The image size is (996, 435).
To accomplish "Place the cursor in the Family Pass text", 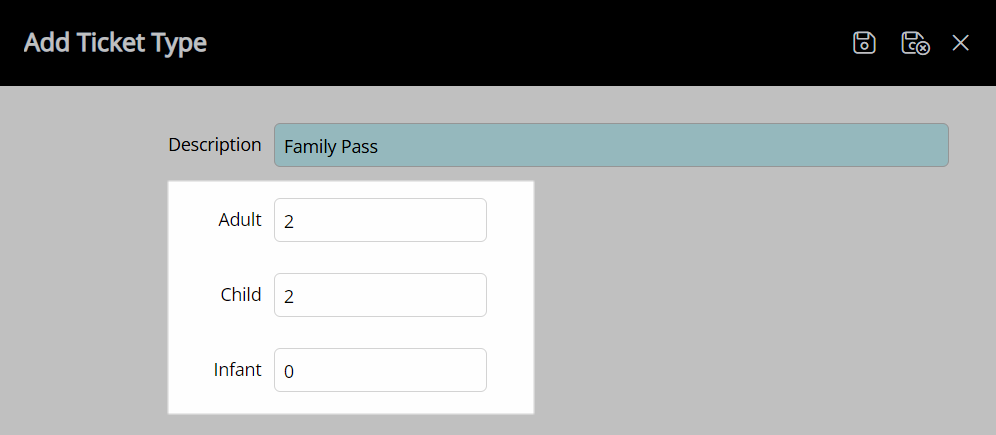I will 331,147.
